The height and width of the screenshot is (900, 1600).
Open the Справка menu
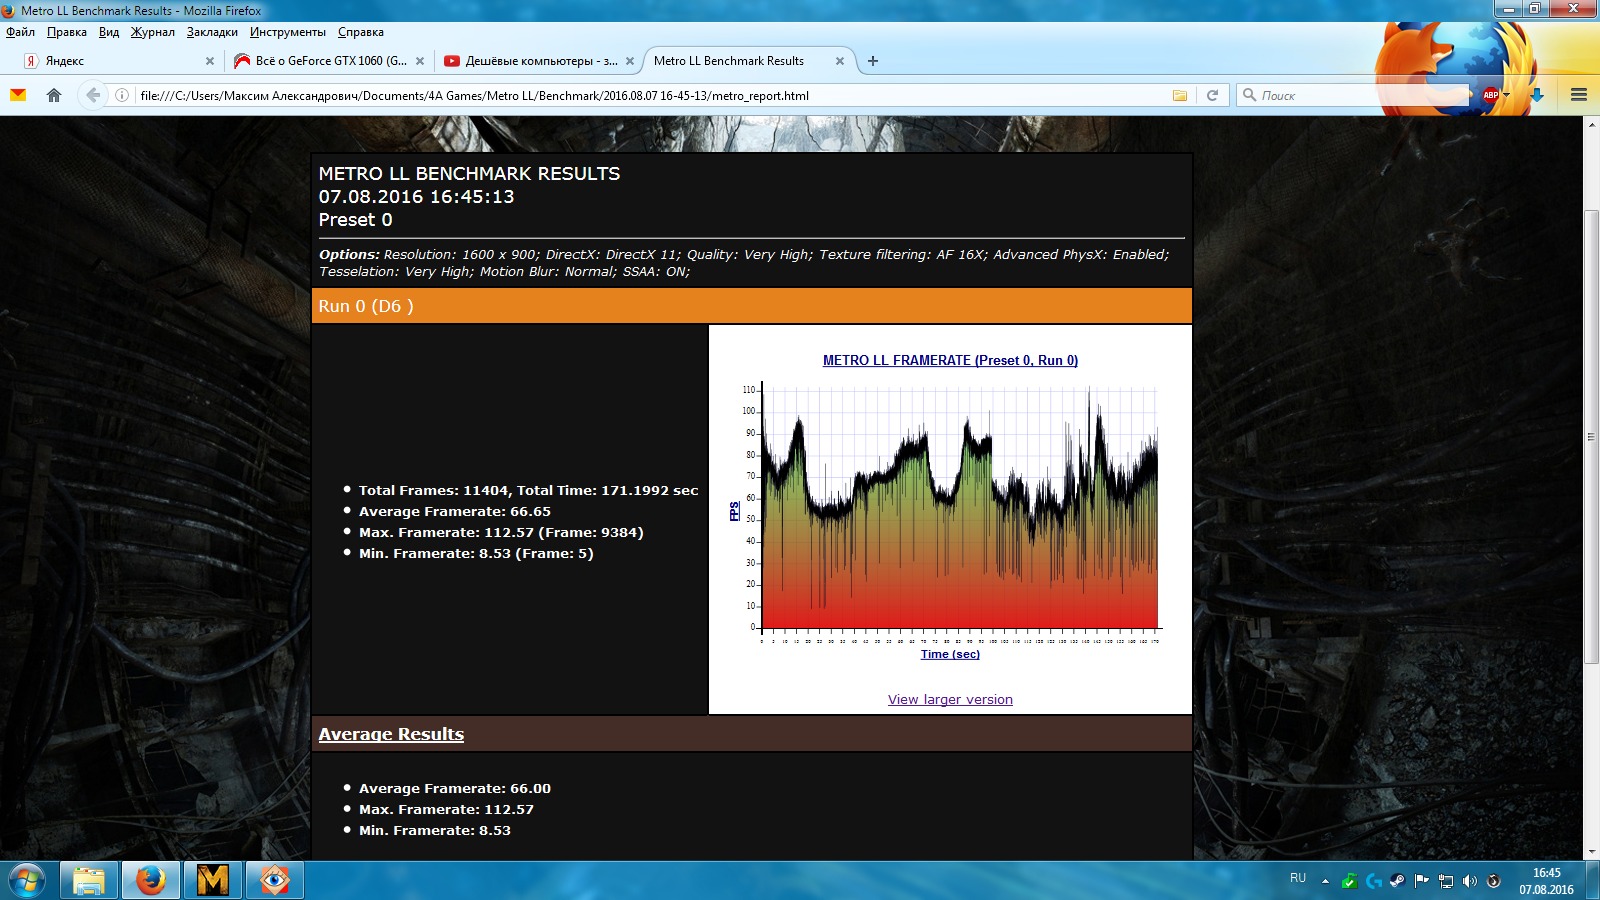click(361, 32)
